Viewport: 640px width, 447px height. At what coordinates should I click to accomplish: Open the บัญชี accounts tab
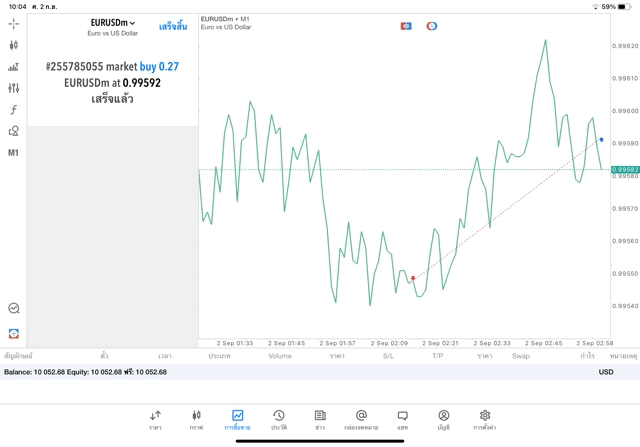click(x=444, y=420)
